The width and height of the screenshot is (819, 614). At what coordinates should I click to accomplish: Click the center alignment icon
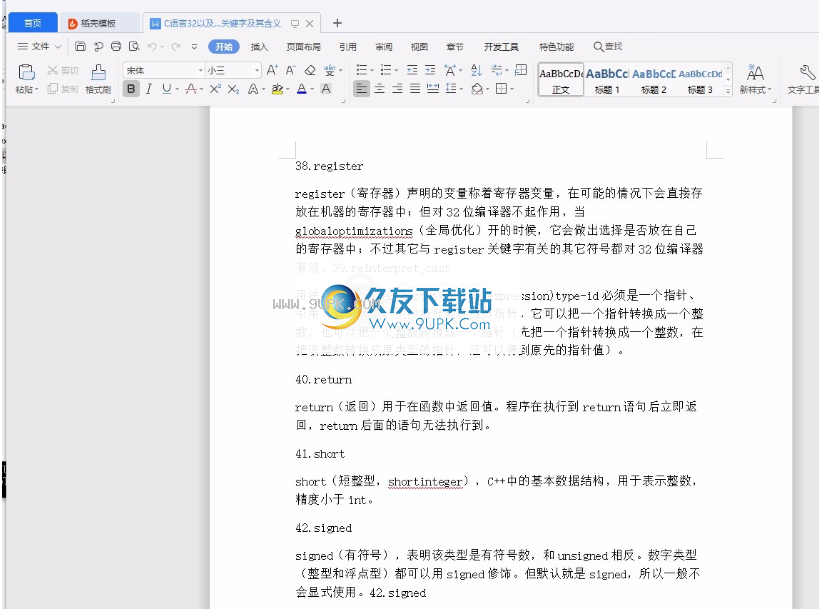(380, 89)
